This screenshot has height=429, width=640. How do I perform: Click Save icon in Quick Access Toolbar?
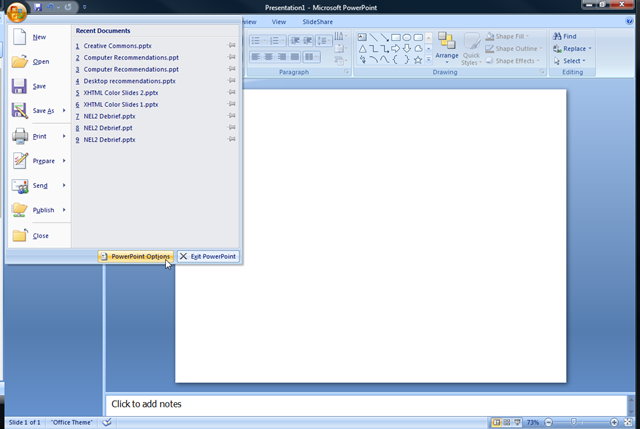point(38,7)
